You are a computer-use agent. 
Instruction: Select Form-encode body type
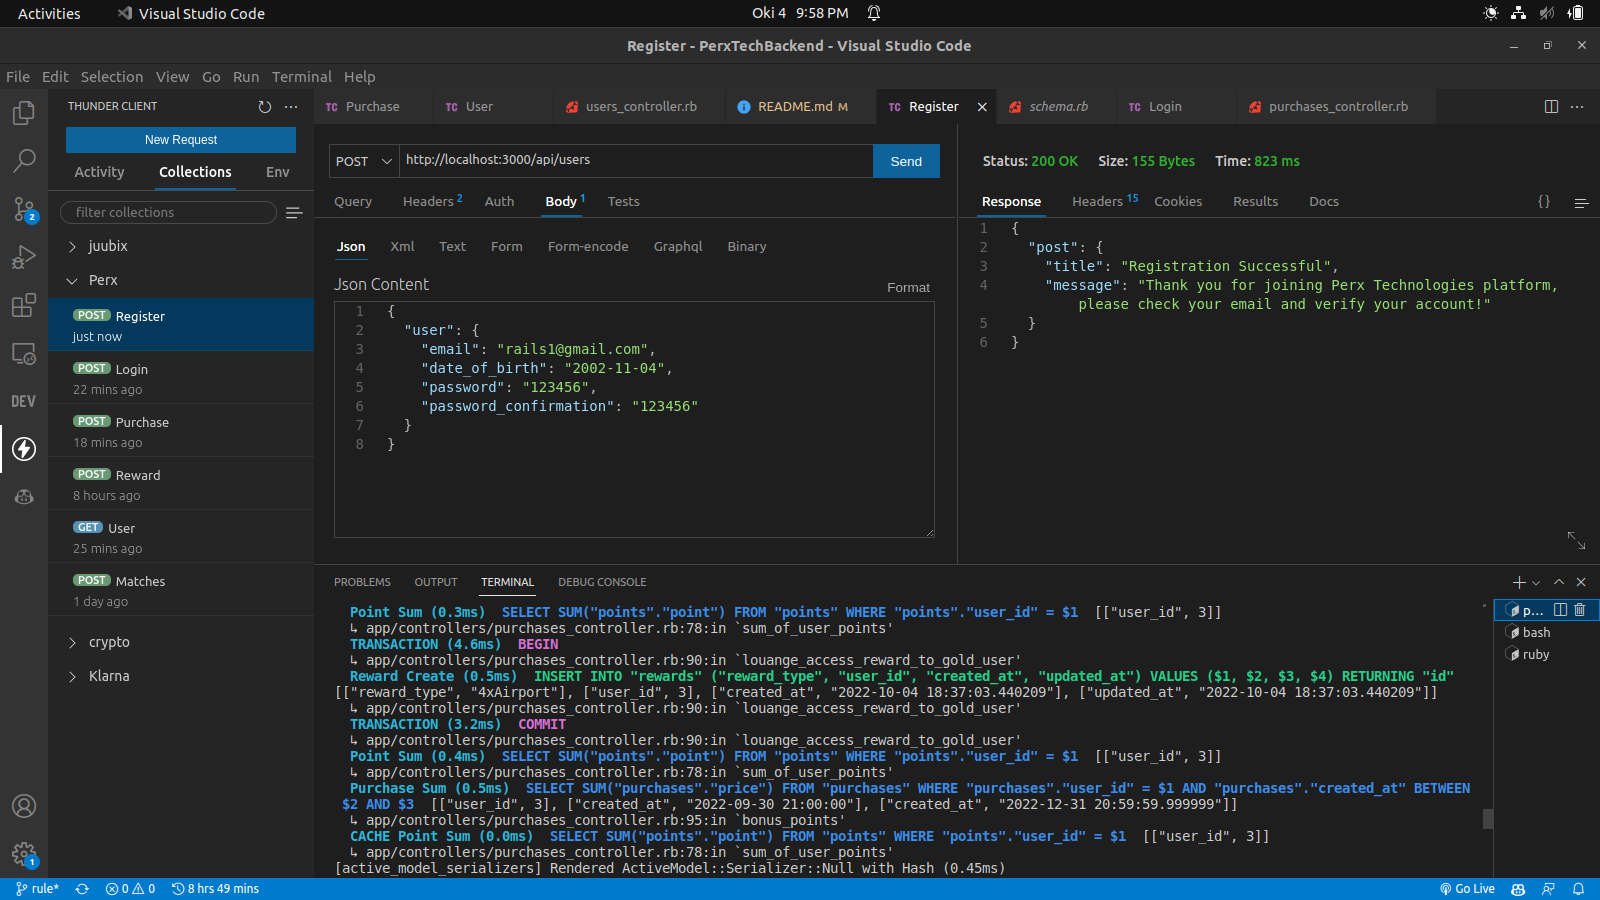pos(588,246)
